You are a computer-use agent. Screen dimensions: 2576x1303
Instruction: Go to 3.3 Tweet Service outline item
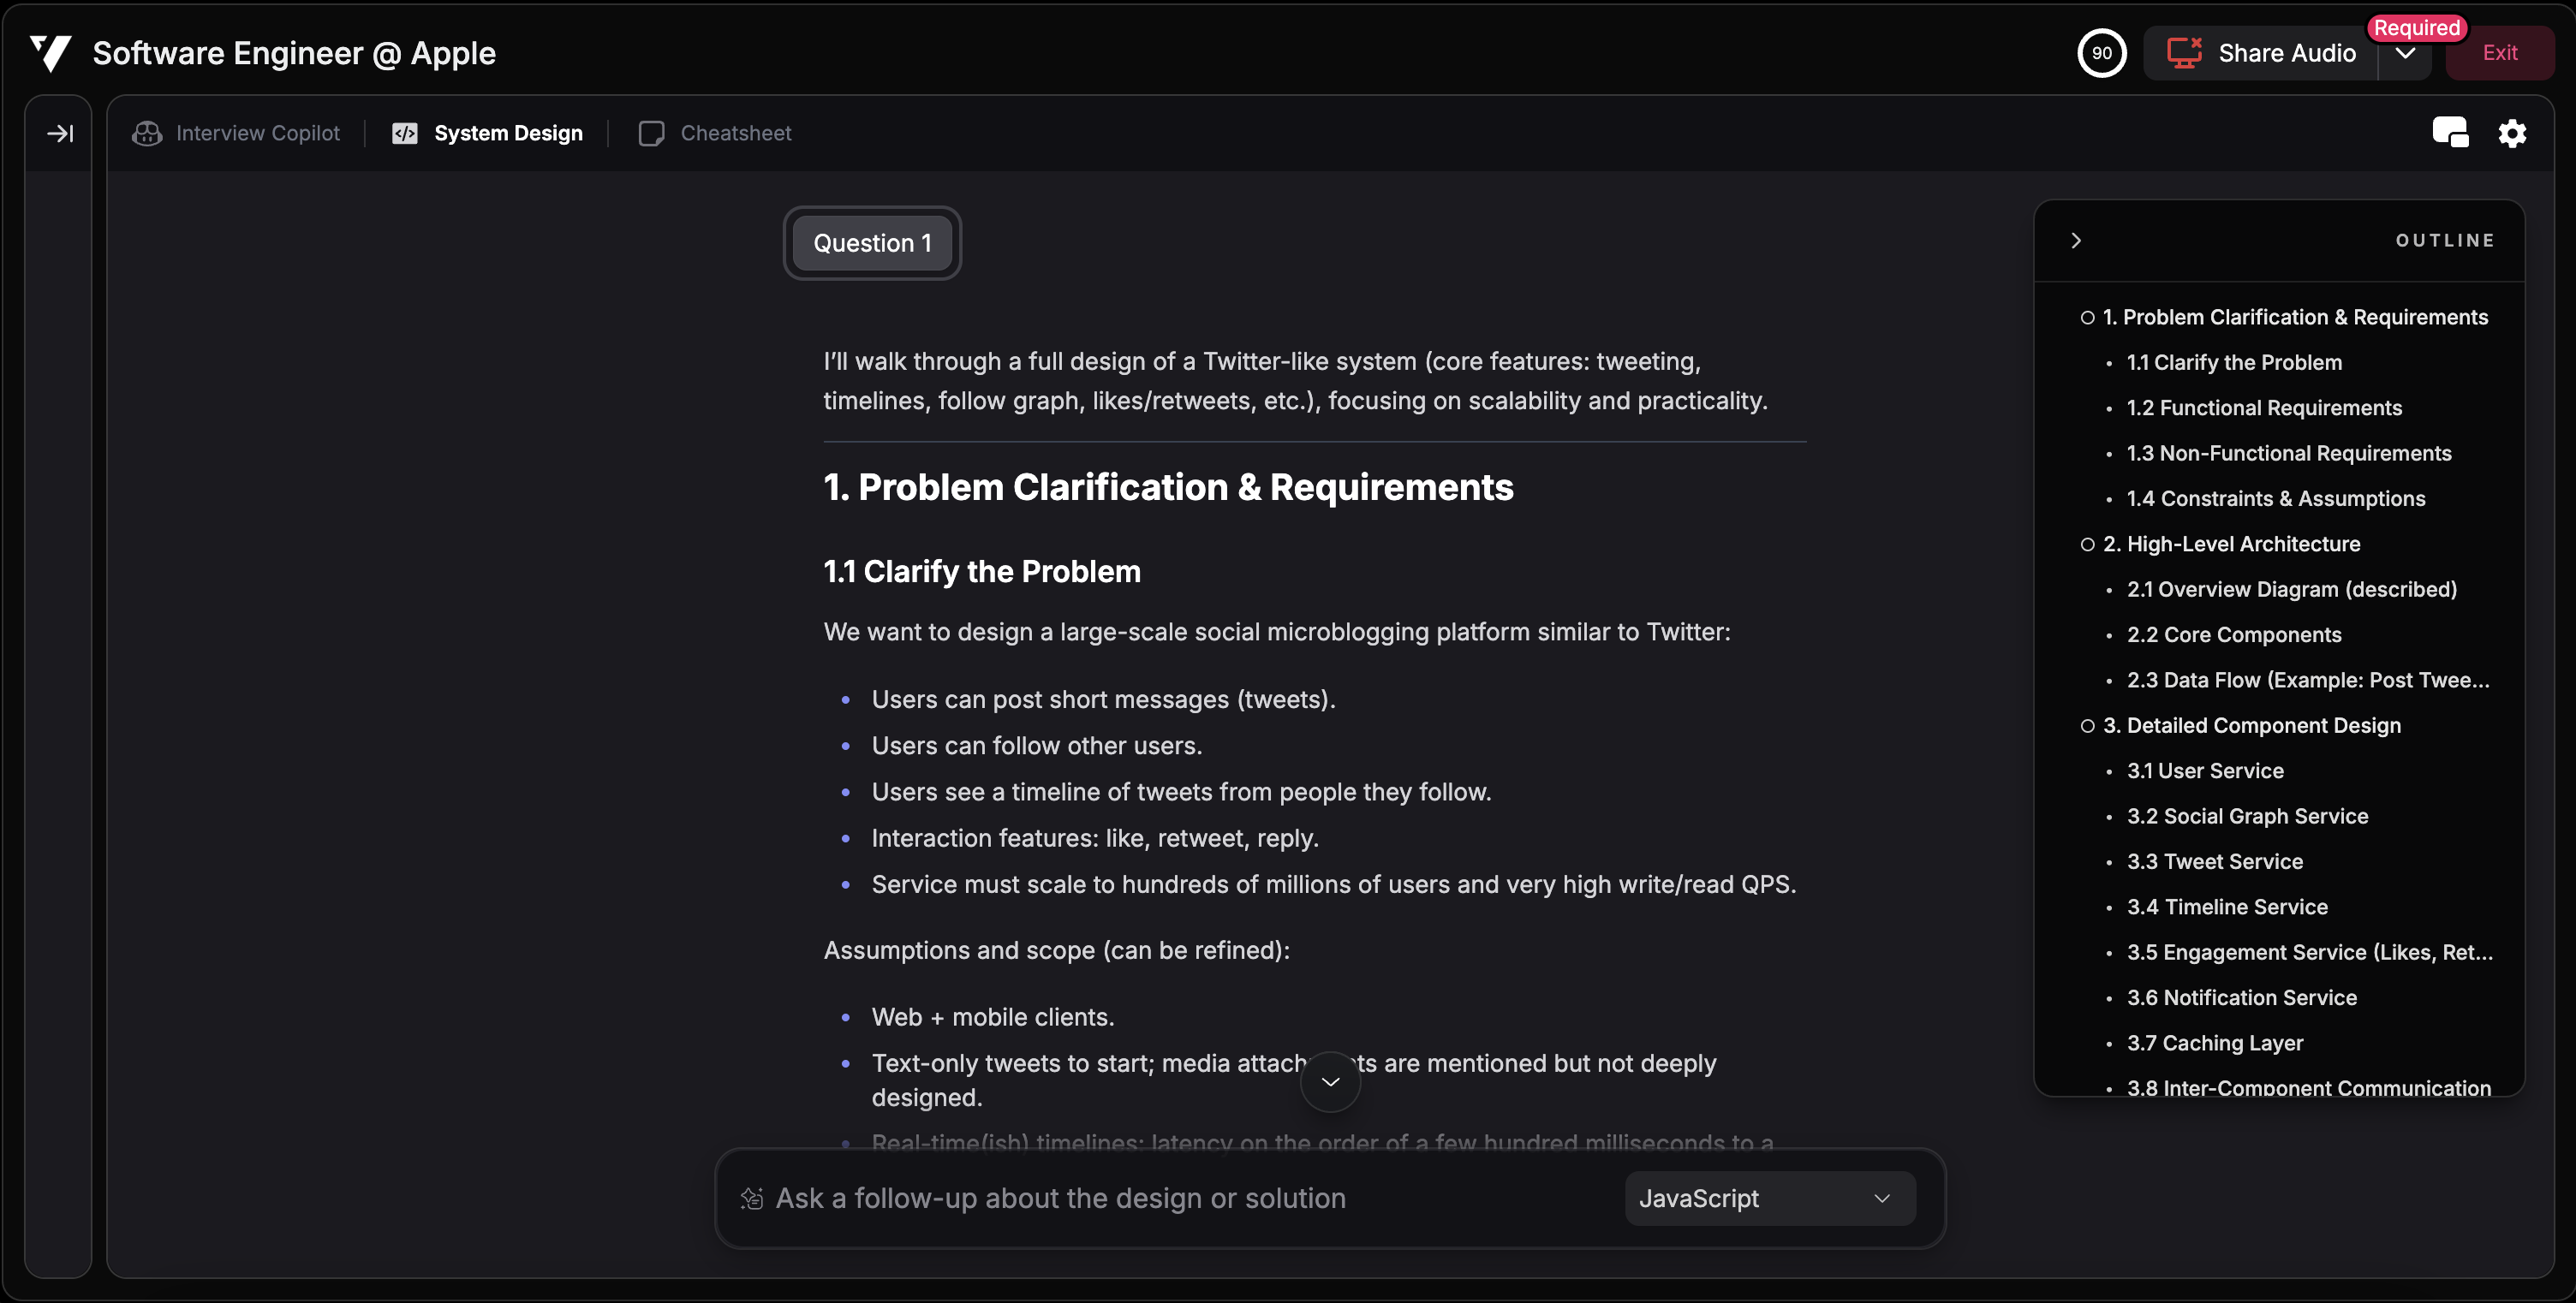pos(2214,862)
